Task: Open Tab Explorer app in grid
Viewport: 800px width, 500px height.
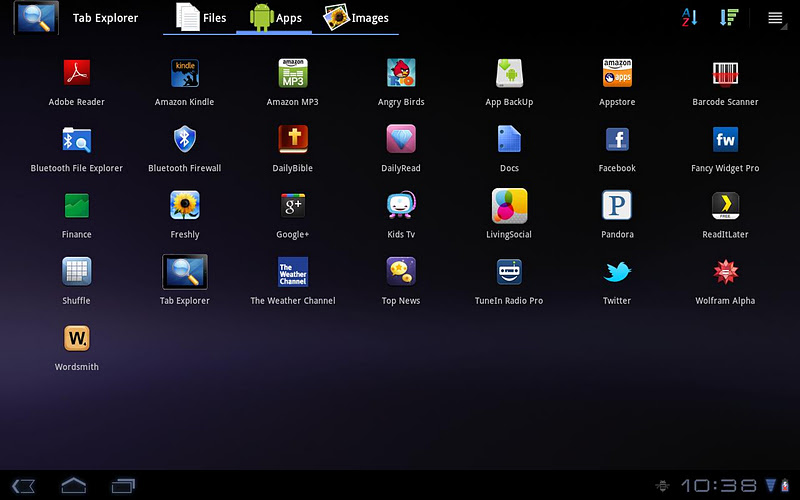Action: tap(185, 272)
